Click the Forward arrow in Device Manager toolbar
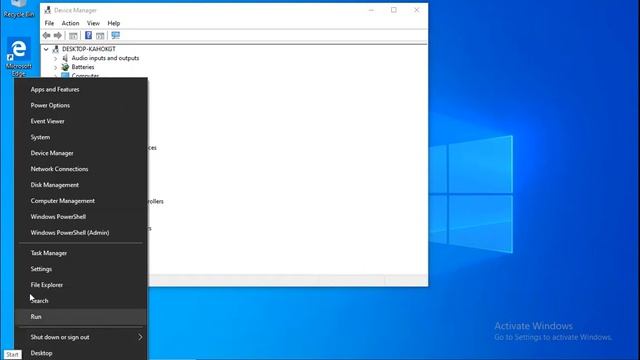The width and height of the screenshot is (640, 360). pyautogui.click(x=58, y=36)
